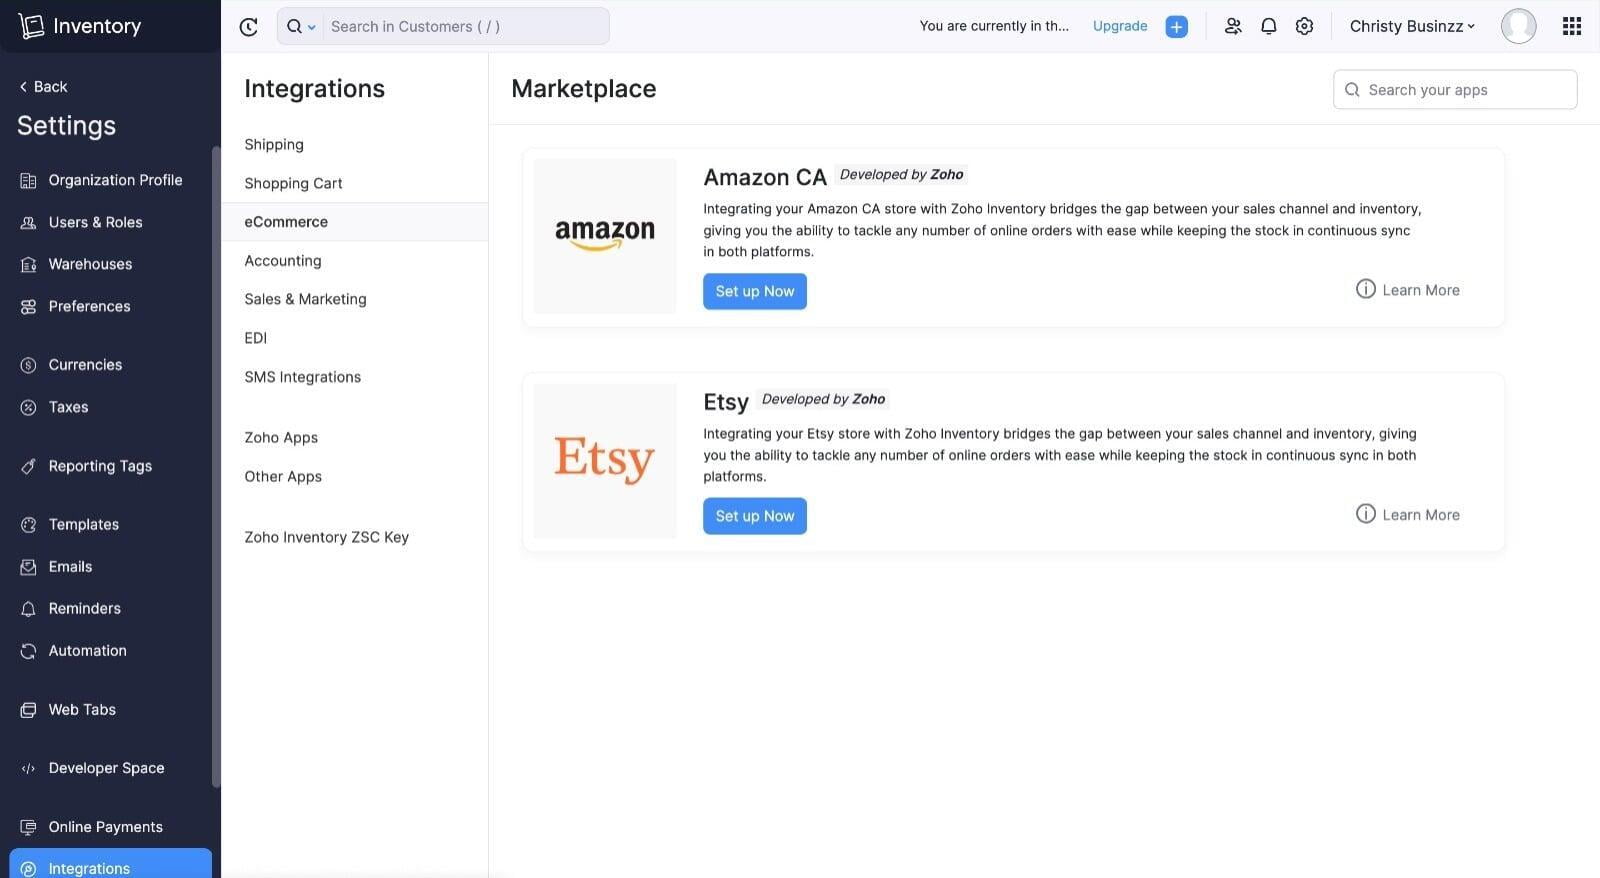The height and width of the screenshot is (878, 1600).
Task: Open Sales & Marketing integrations
Action: point(305,299)
